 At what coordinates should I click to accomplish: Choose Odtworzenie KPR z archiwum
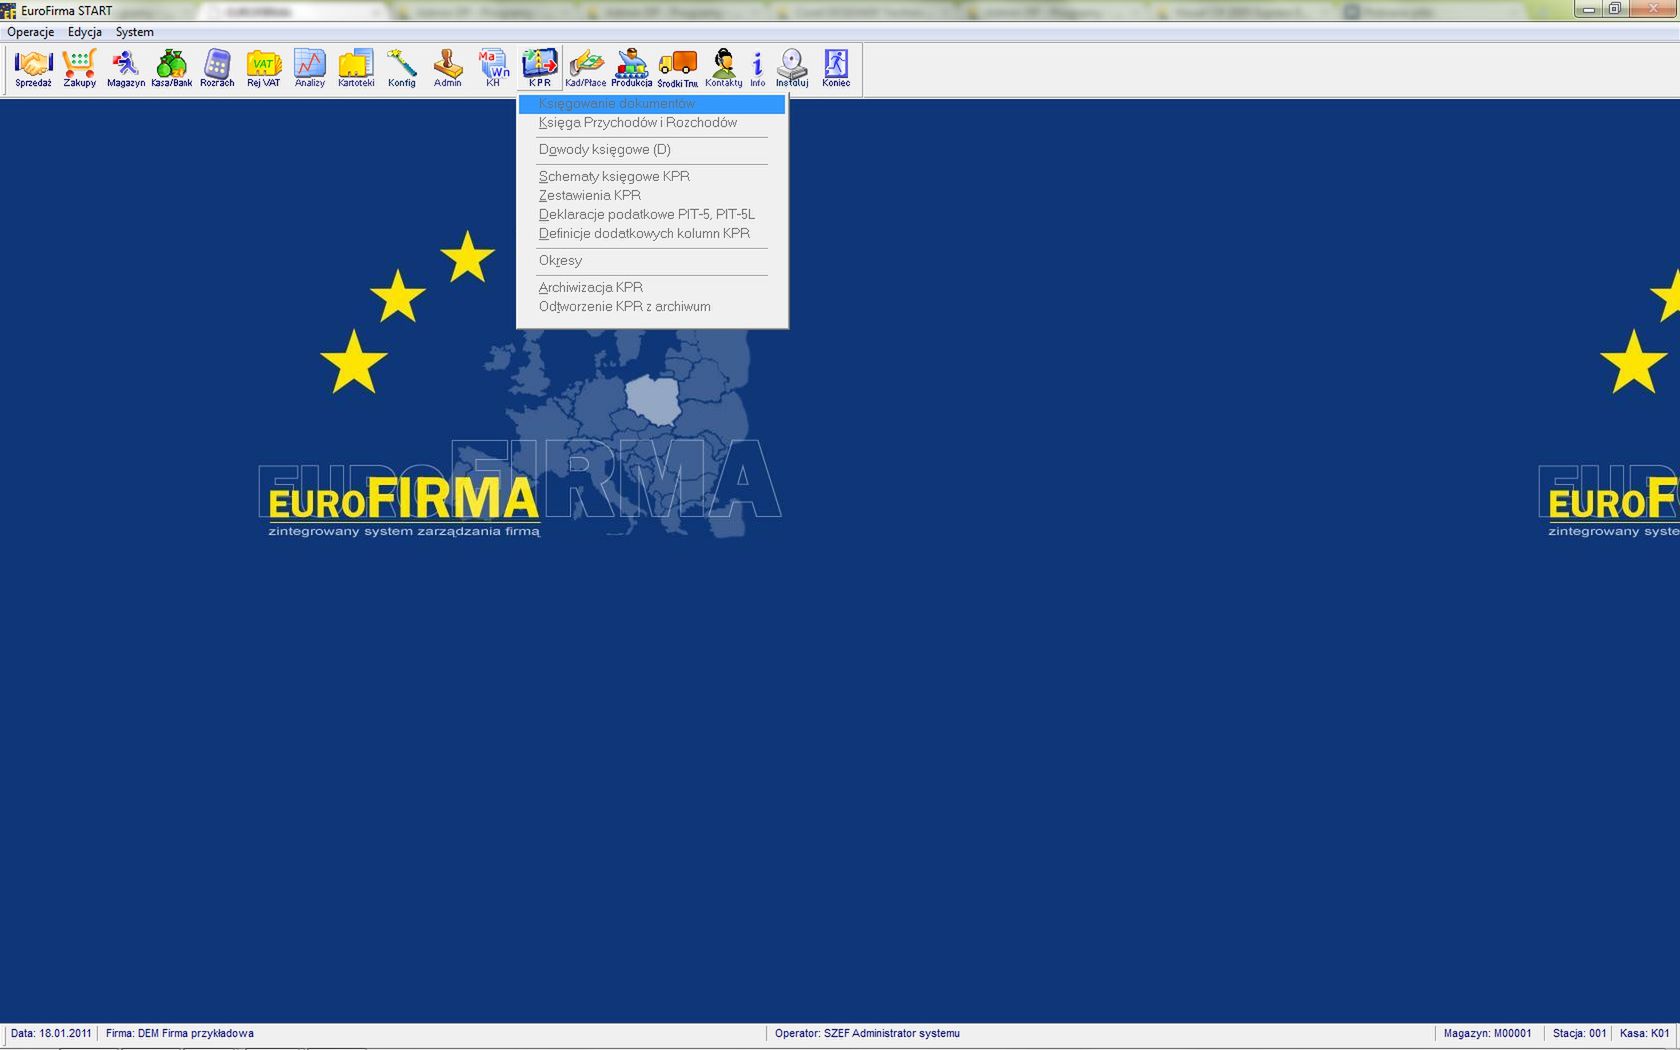[x=652, y=307]
